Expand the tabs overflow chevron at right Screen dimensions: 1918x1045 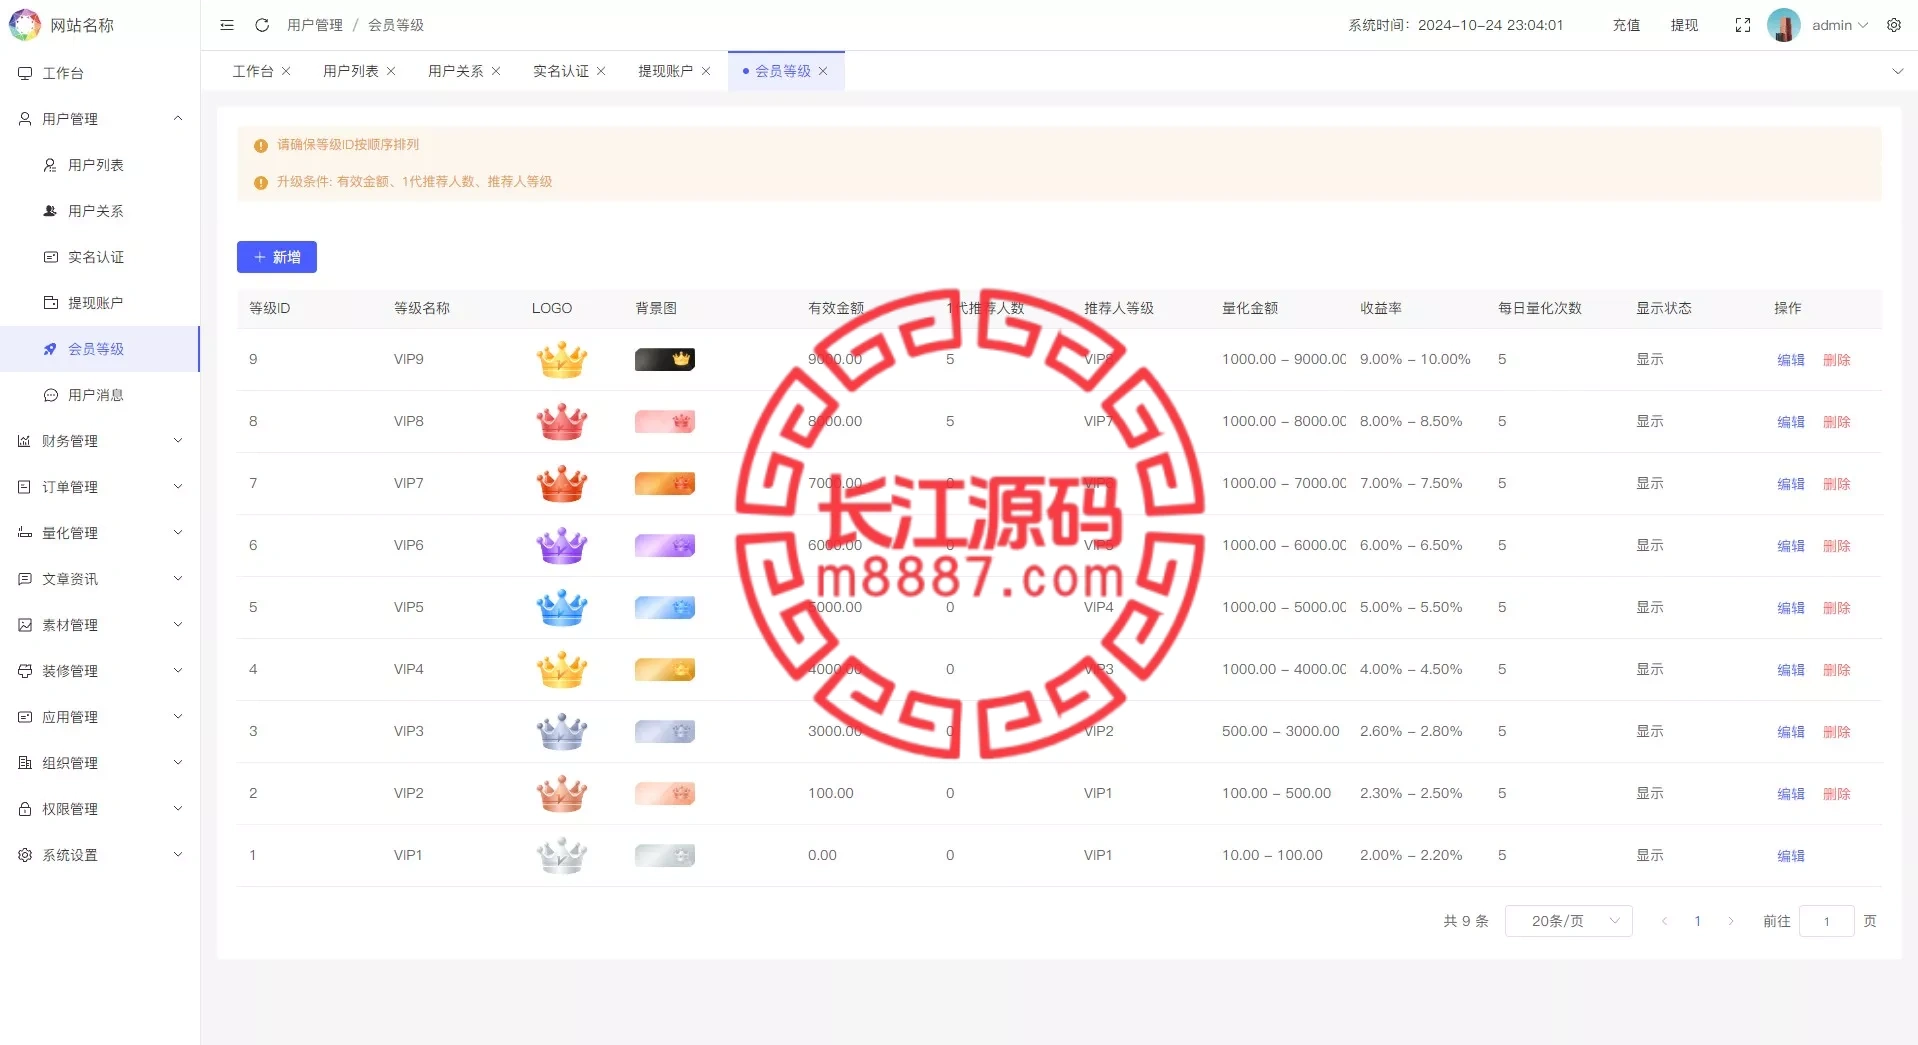1897,71
